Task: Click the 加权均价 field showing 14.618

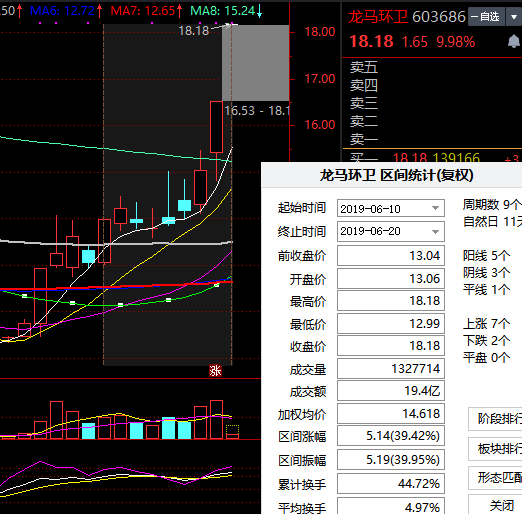Action: pyautogui.click(x=391, y=414)
